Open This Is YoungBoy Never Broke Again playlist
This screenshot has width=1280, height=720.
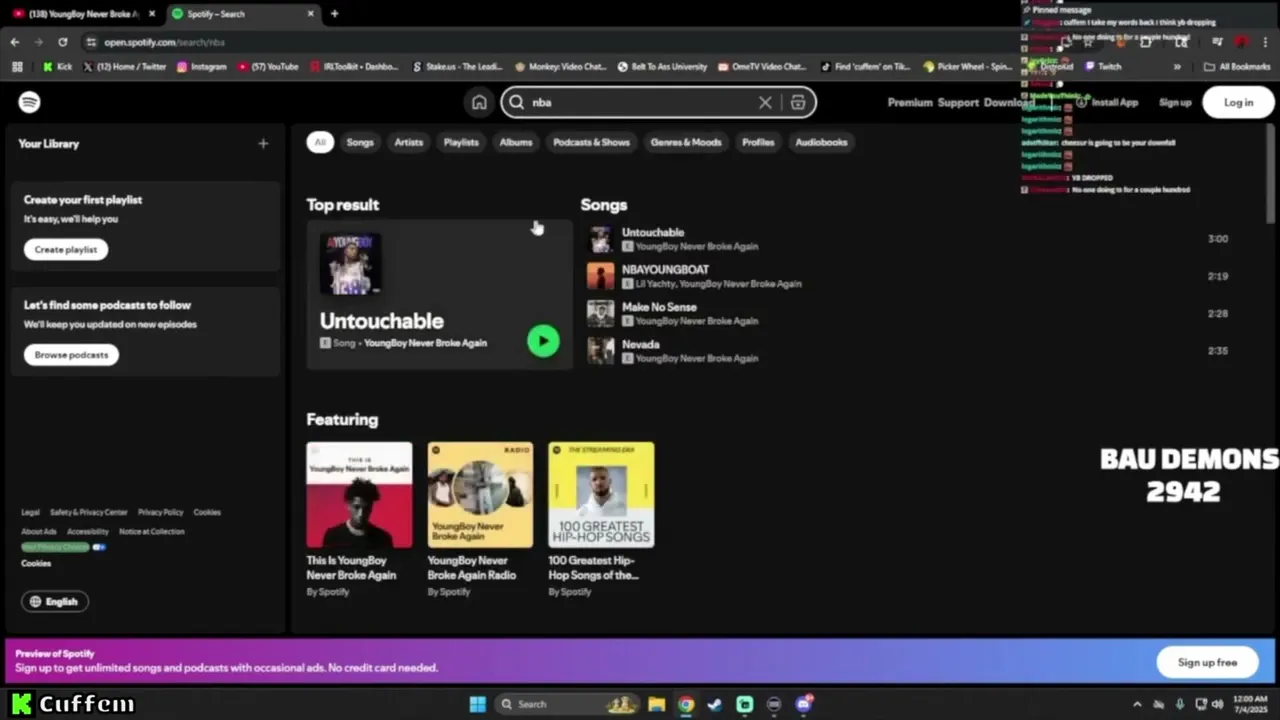coord(359,520)
